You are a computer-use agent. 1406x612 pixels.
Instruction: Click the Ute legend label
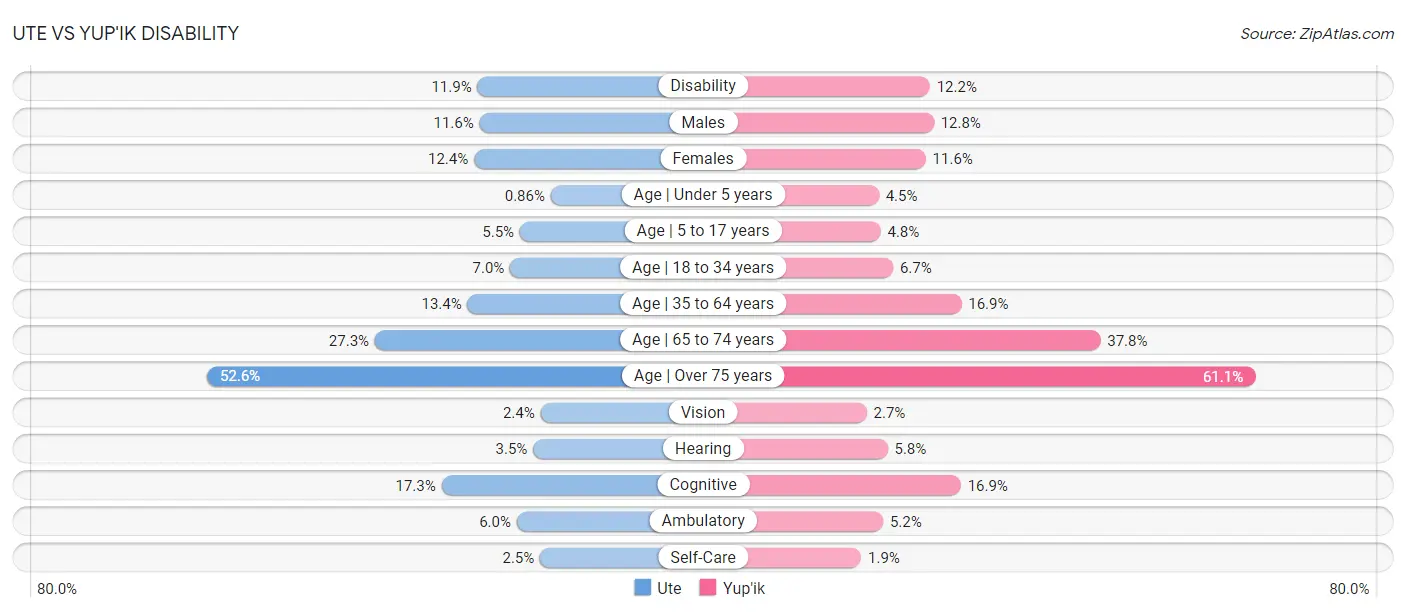click(x=669, y=588)
